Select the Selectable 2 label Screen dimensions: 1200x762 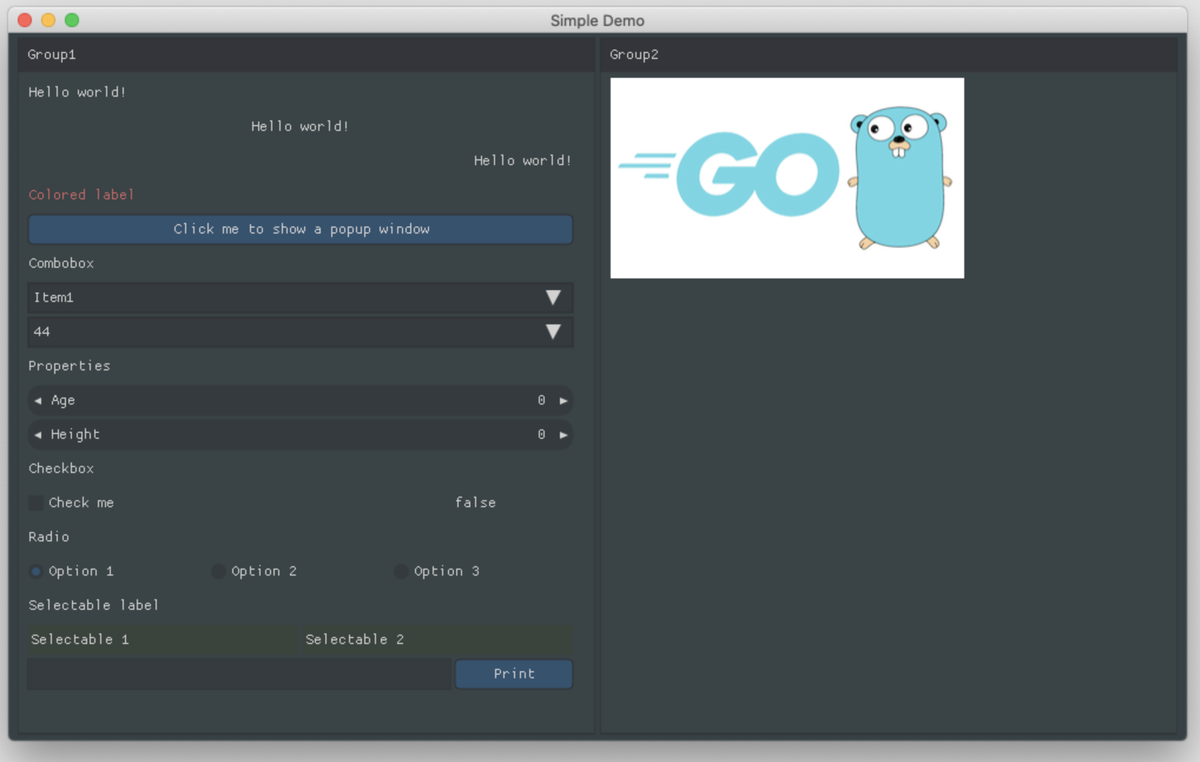(x=437, y=640)
